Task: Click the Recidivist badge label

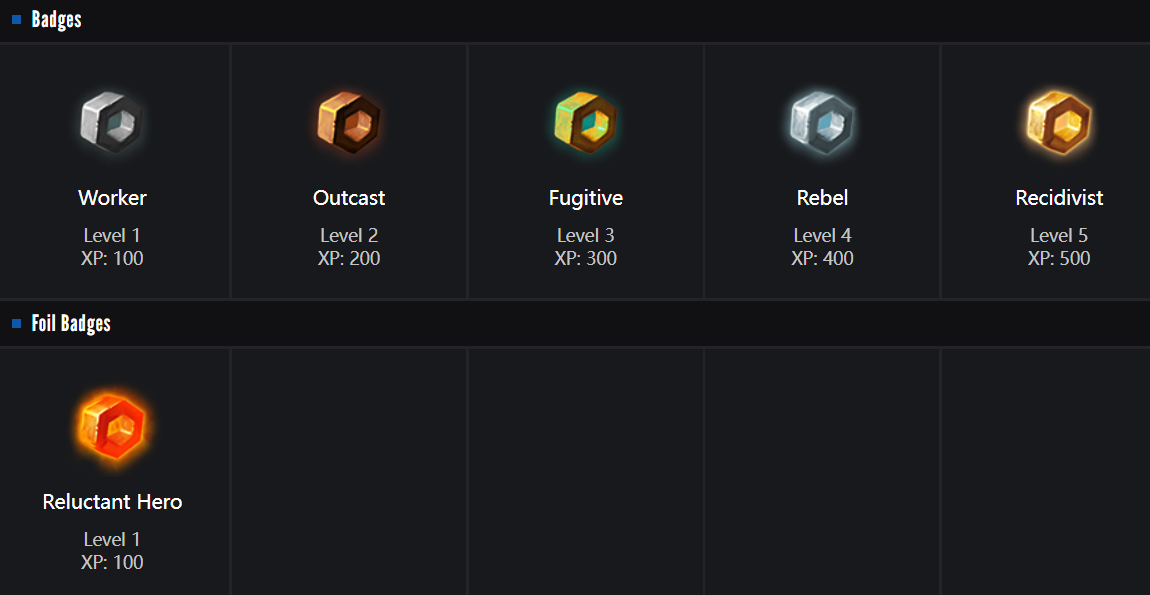Action: 1059,198
